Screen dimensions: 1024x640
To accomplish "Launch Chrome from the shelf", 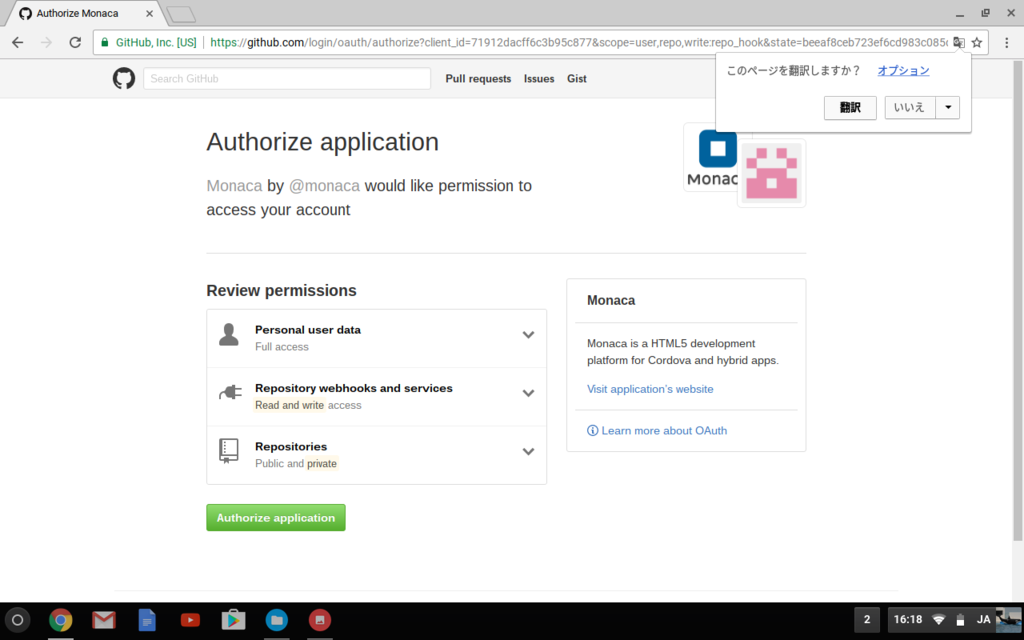I will coord(60,620).
